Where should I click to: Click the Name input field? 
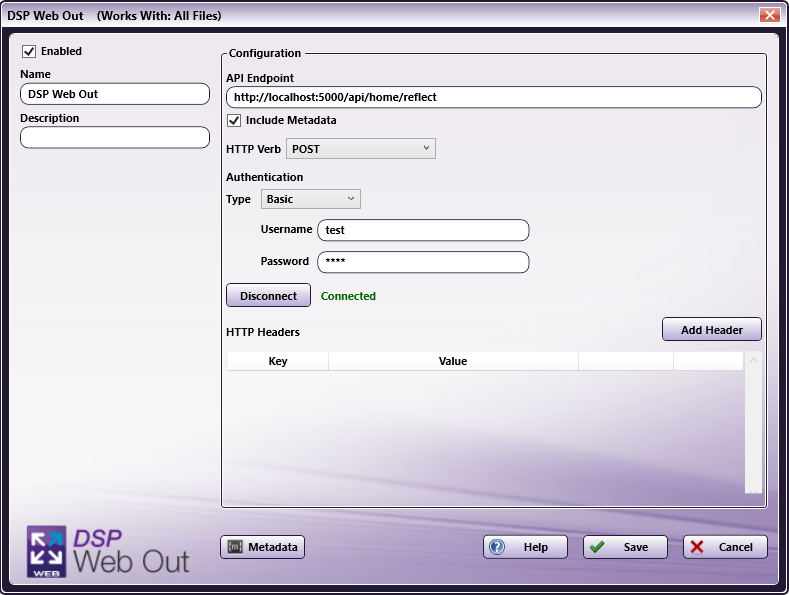point(115,94)
